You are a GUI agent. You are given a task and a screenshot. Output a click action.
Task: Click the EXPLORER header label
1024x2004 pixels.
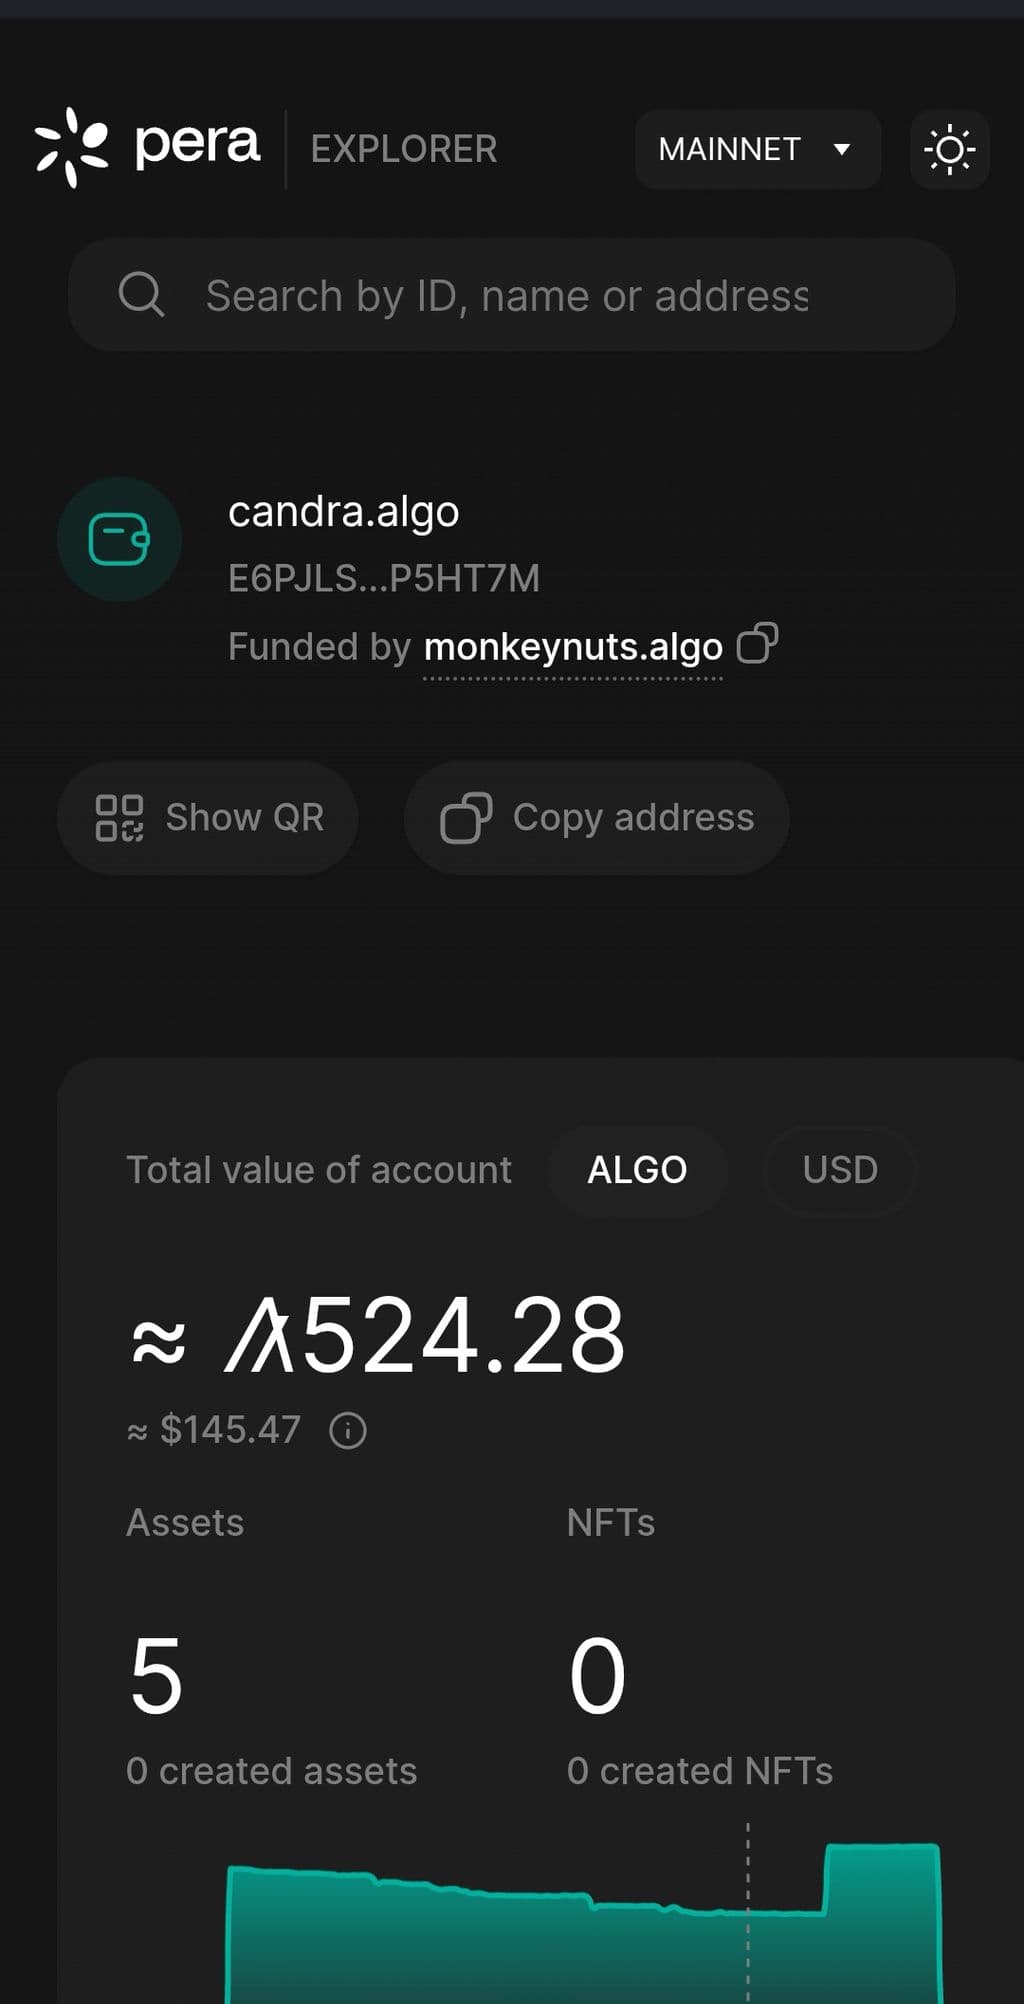coord(404,149)
